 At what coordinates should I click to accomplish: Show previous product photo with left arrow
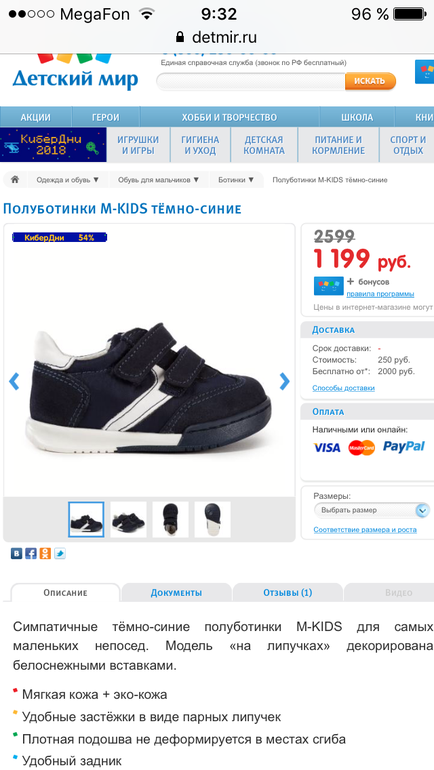point(14,381)
